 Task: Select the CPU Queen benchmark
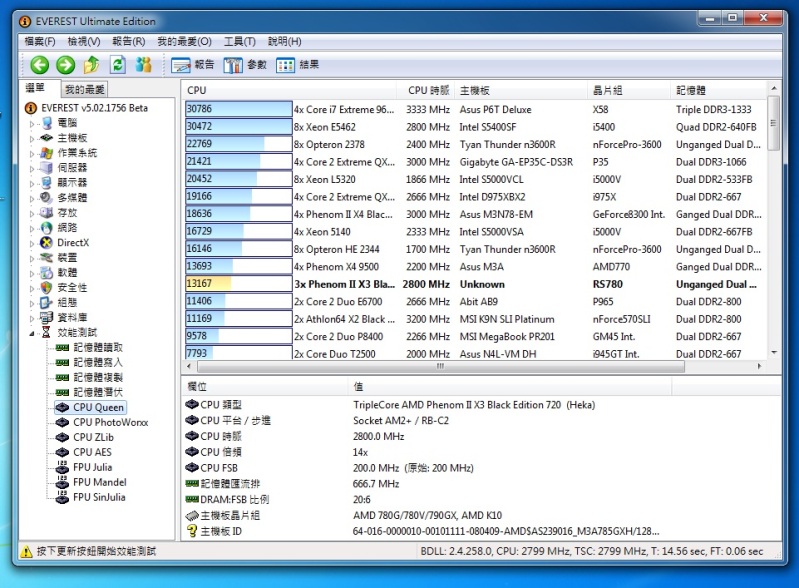pyautogui.click(x=98, y=408)
